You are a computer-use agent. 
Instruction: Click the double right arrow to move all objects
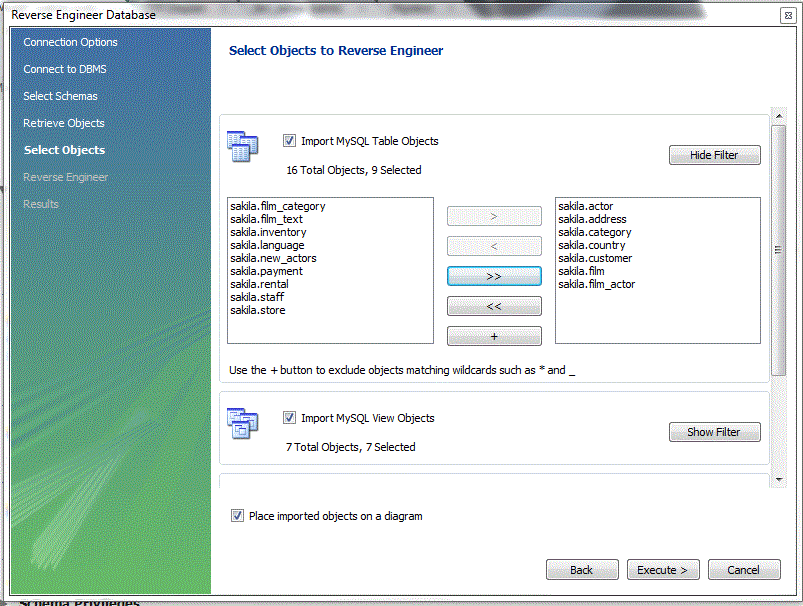coord(494,275)
